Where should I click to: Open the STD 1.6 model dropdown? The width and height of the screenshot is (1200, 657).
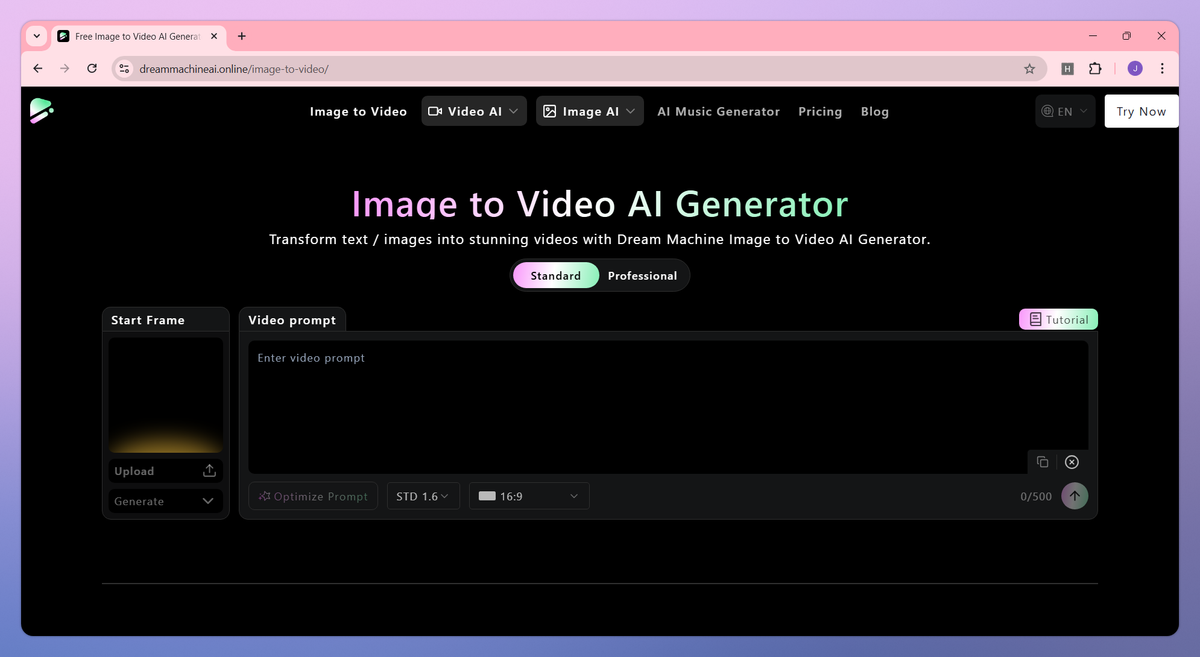pyautogui.click(x=423, y=496)
